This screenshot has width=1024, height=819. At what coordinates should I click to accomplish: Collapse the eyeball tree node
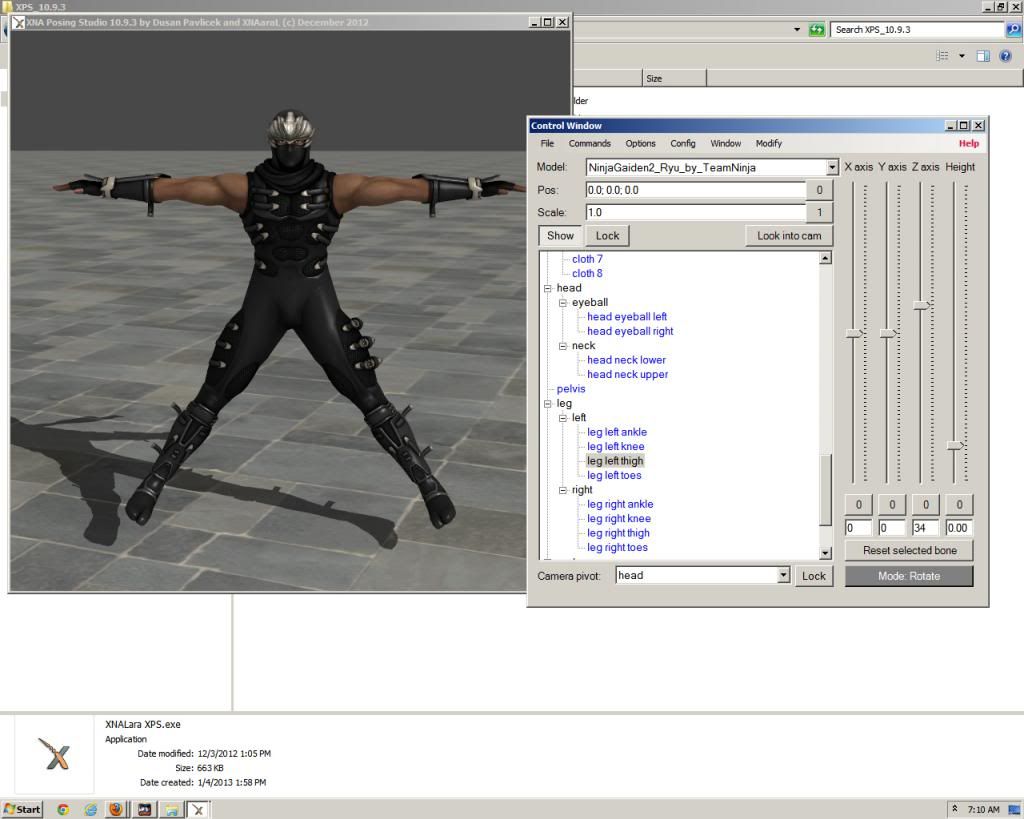(563, 302)
